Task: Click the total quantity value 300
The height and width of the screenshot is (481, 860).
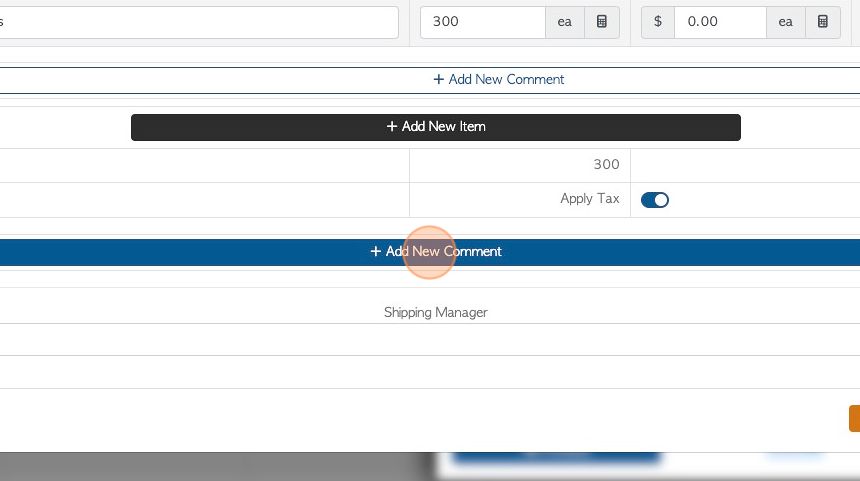Action: pos(606,165)
